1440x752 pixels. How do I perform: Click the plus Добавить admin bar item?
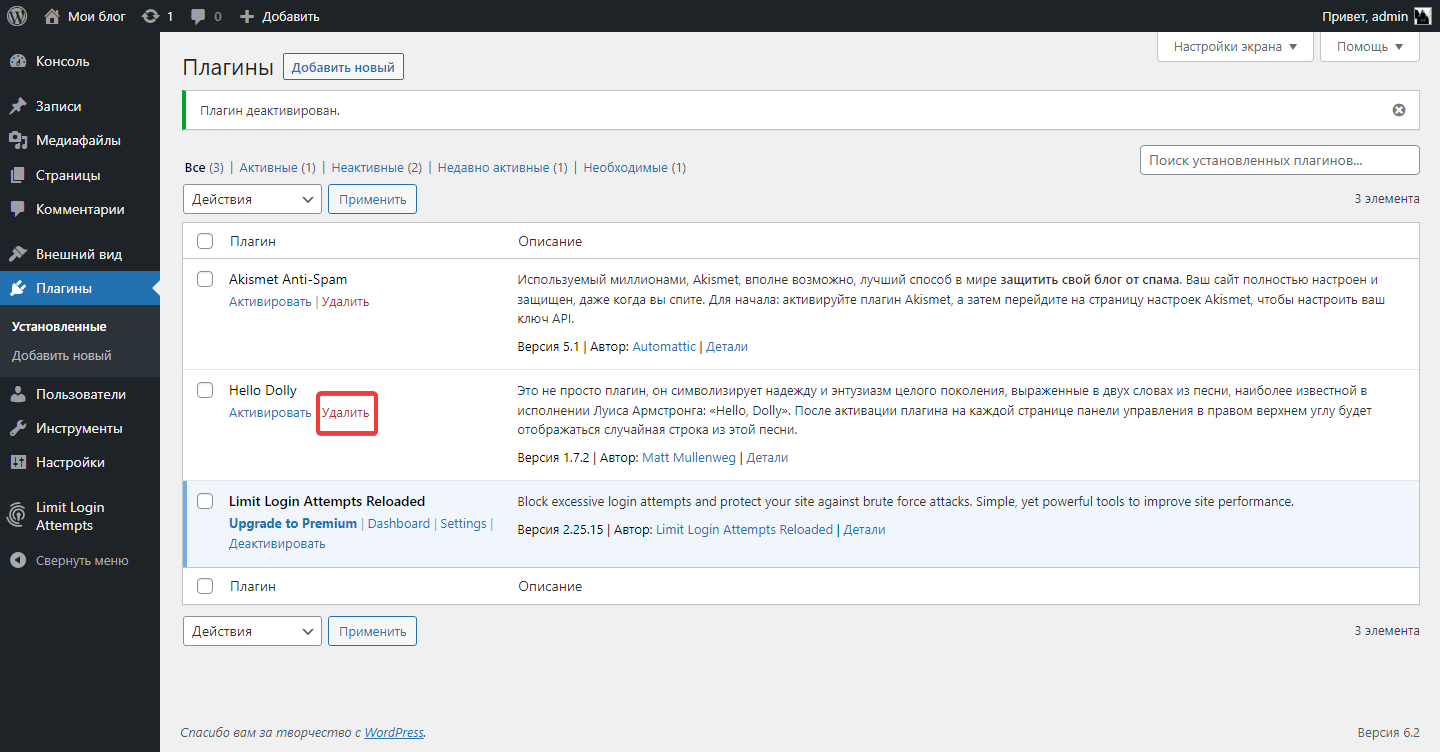(x=280, y=16)
